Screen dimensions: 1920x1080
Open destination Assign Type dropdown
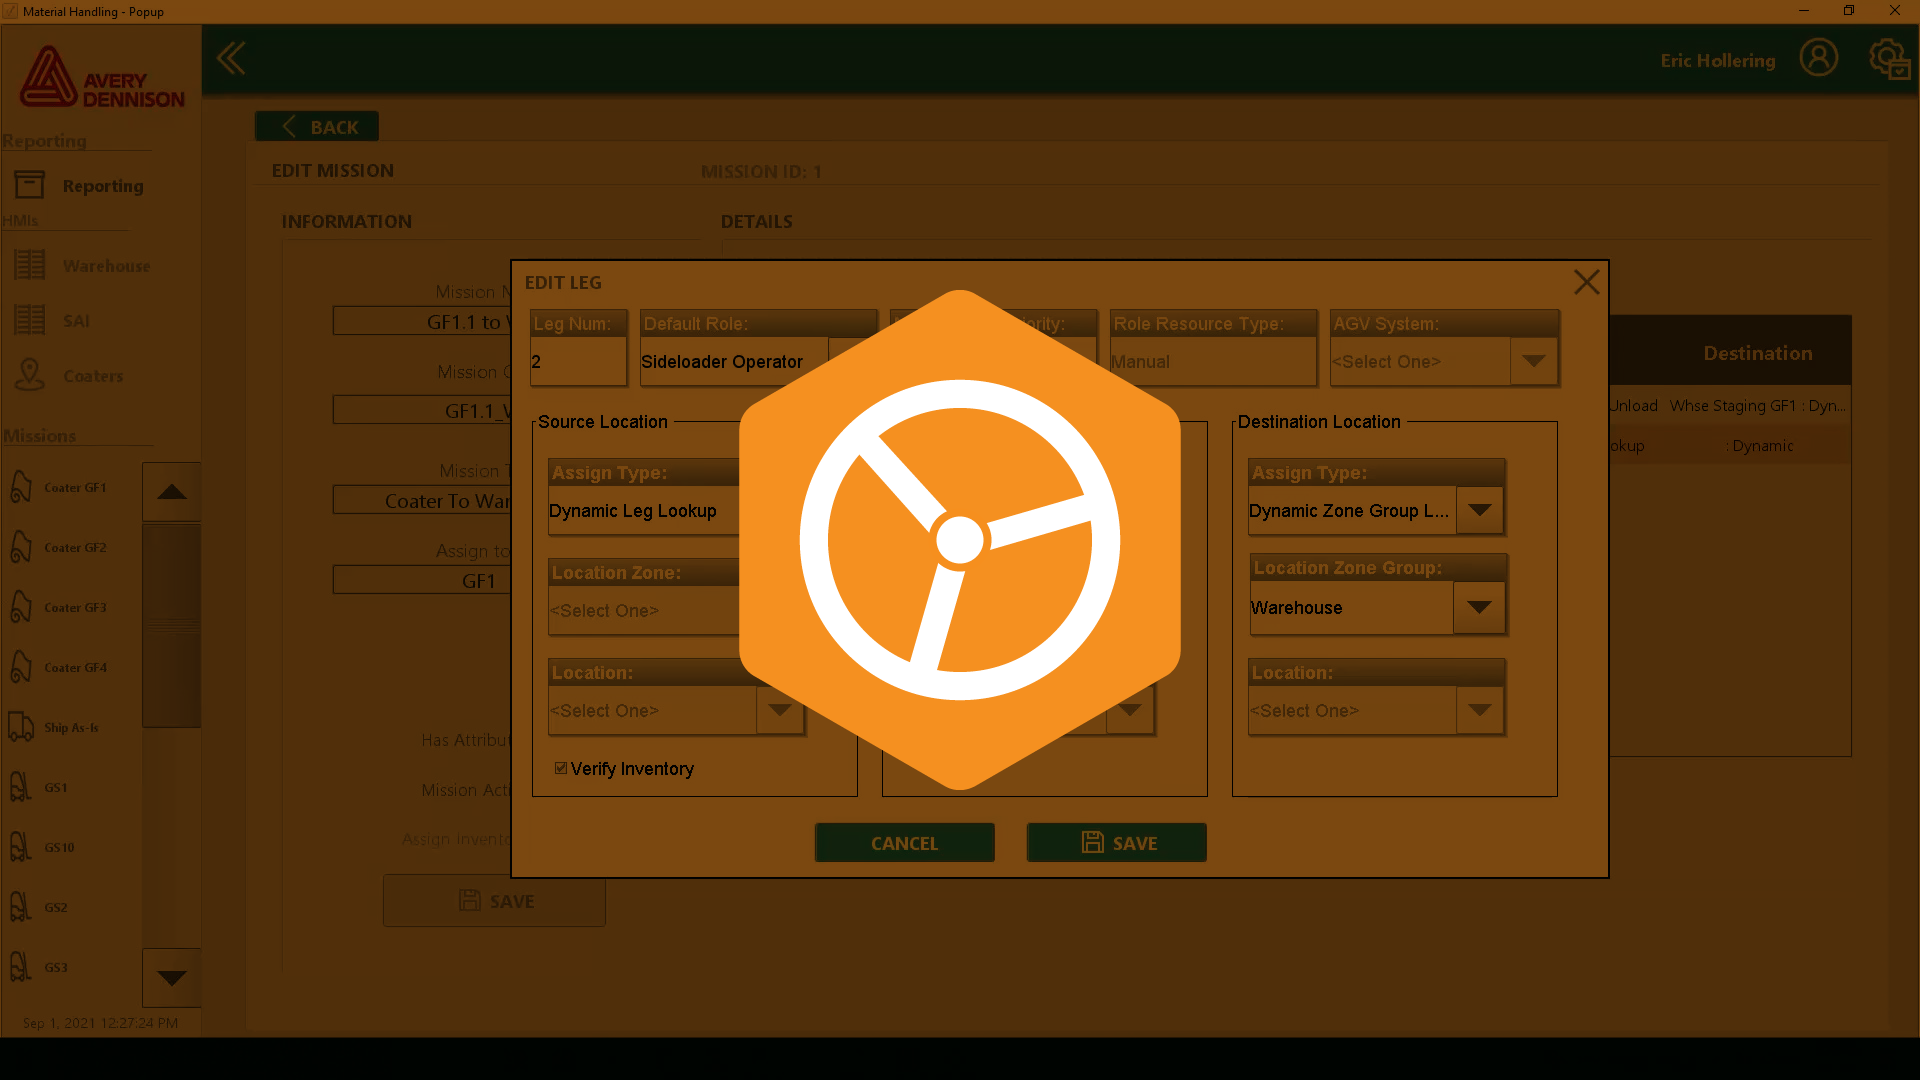point(1480,510)
